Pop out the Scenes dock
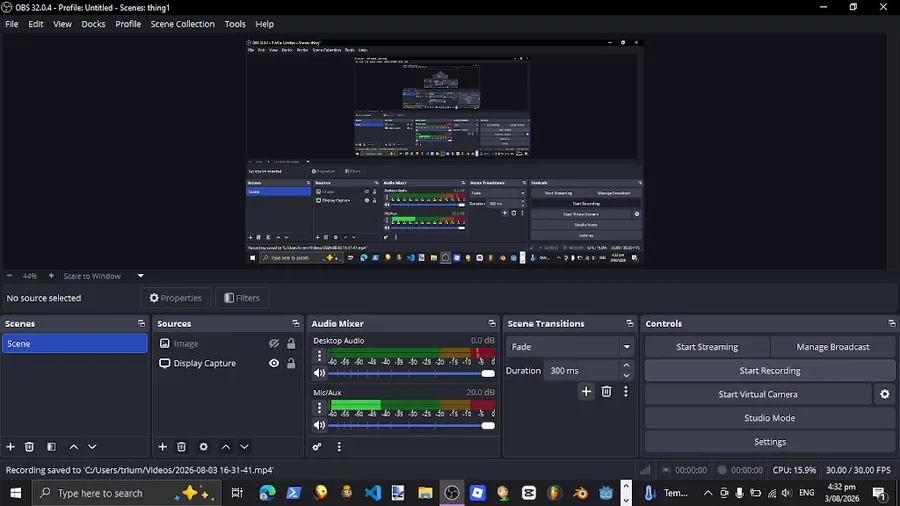 coord(141,324)
